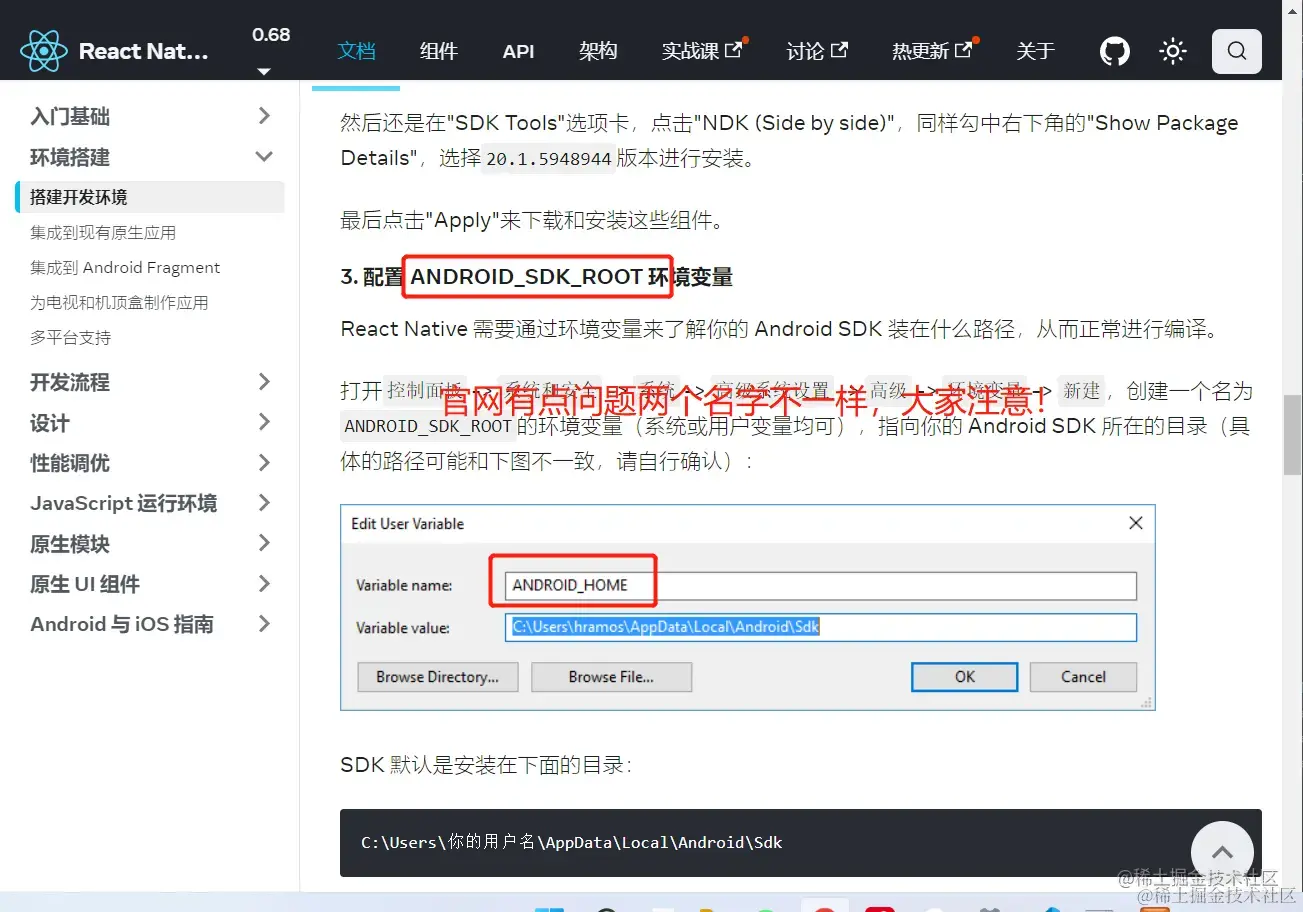Collapse the chevron beside 环境搭建
This screenshot has width=1303, height=912.
pos(264,157)
